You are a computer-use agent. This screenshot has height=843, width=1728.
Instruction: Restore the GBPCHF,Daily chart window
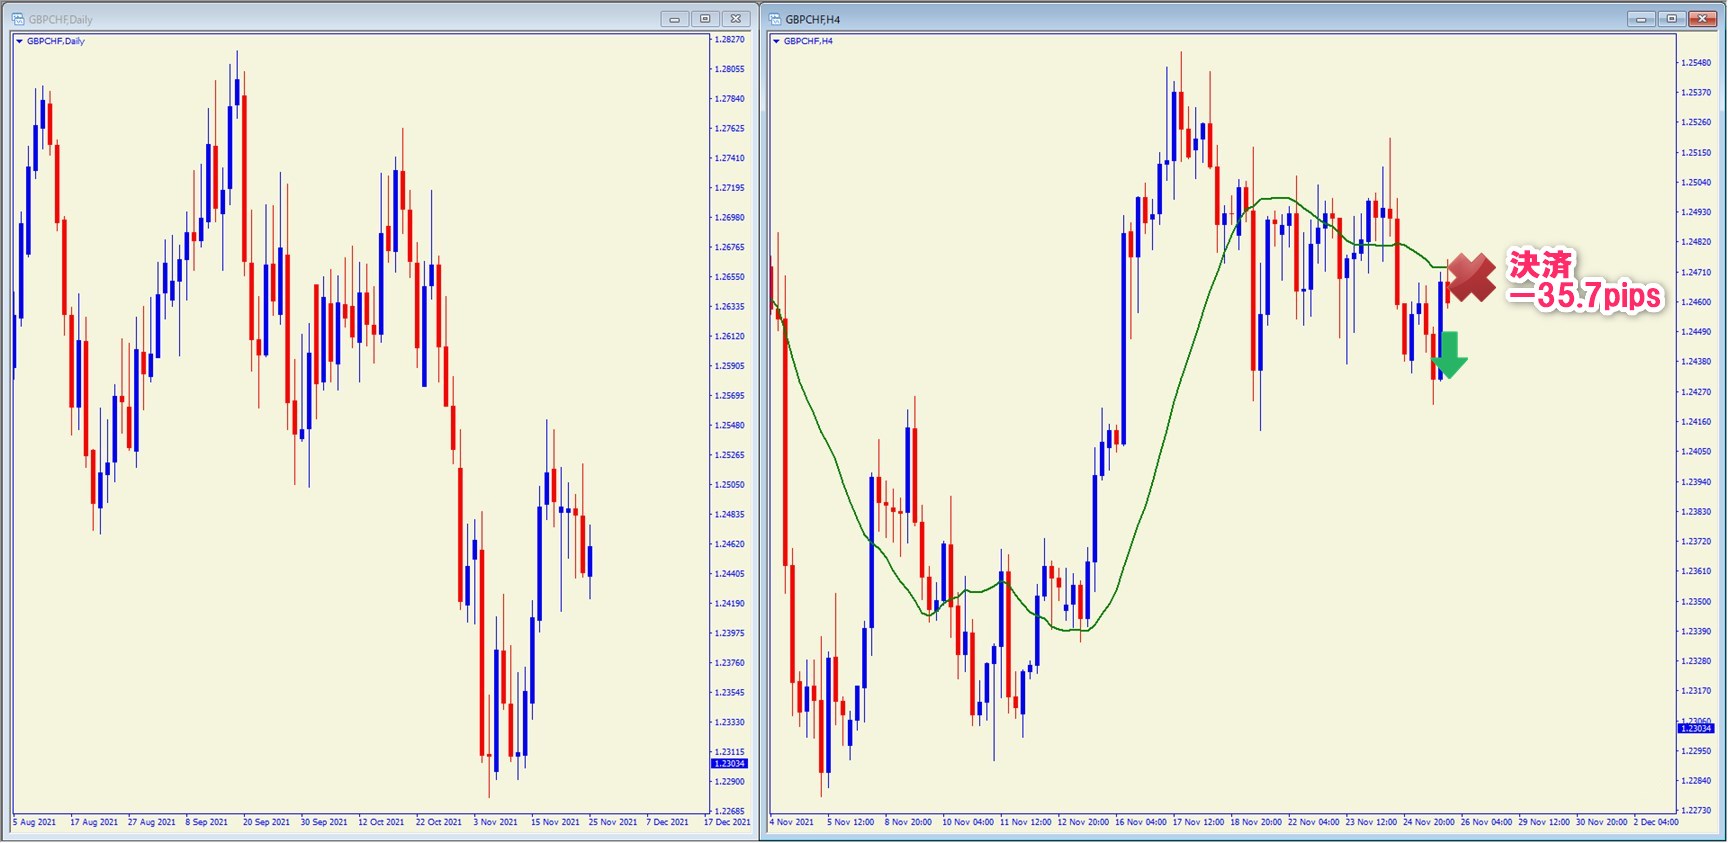(705, 19)
